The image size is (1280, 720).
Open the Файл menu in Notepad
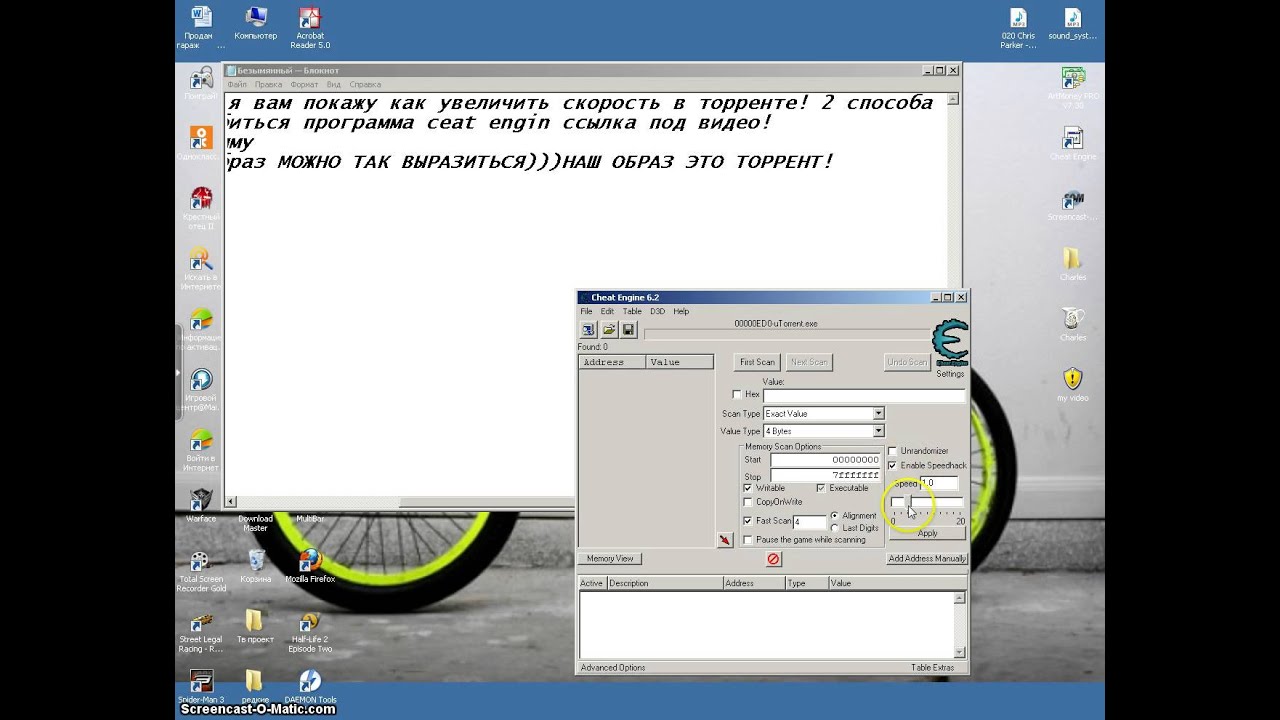[237, 85]
